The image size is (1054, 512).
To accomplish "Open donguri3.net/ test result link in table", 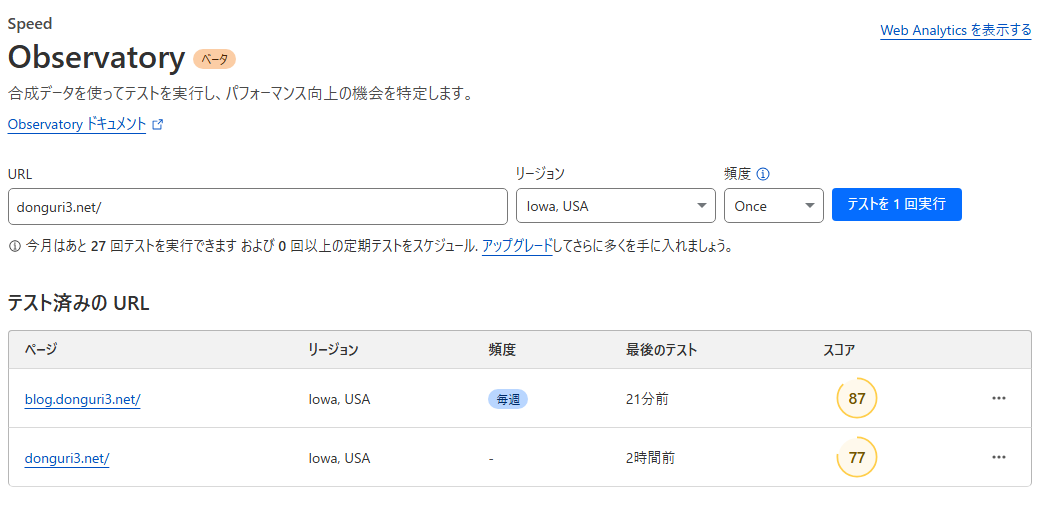I will (x=67, y=459).
